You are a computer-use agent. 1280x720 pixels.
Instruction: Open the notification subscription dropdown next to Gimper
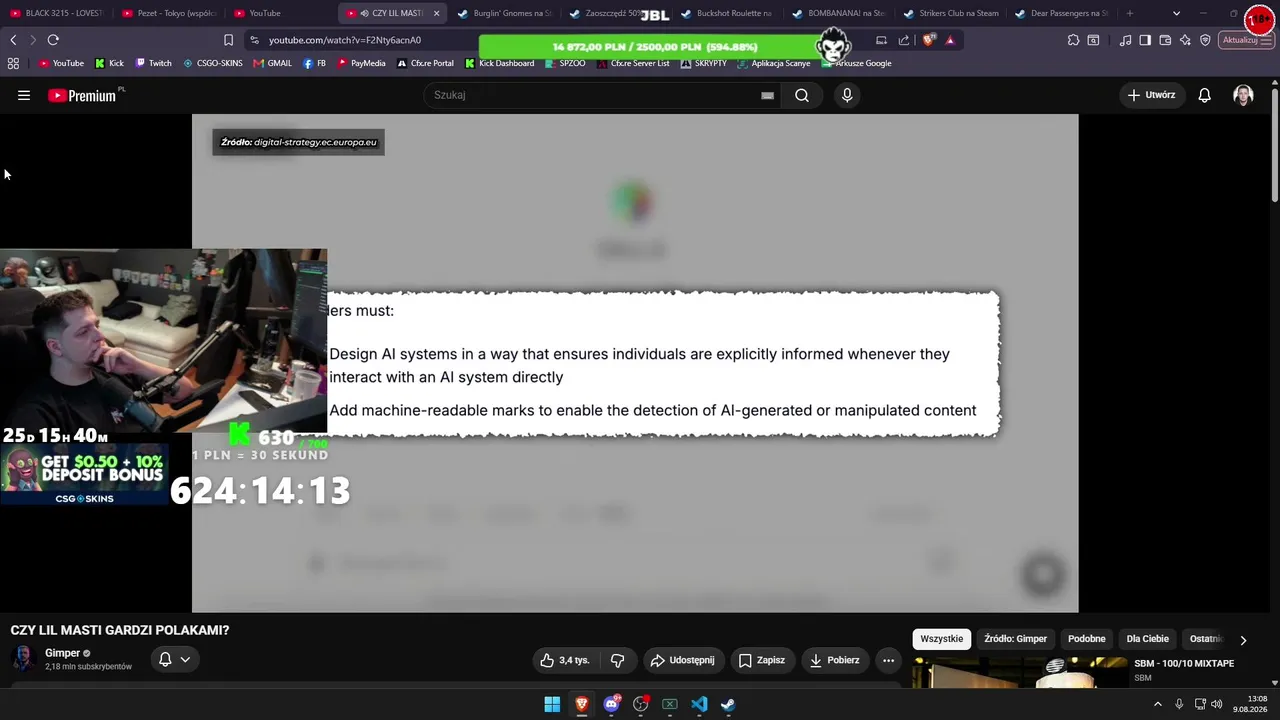(x=174, y=659)
